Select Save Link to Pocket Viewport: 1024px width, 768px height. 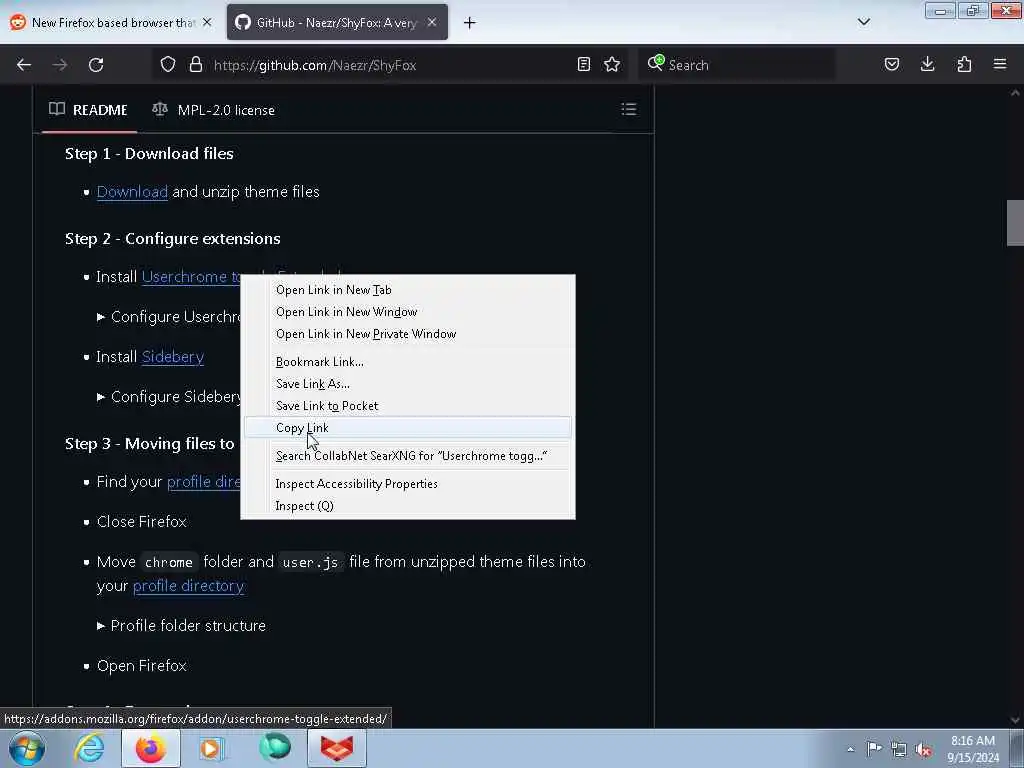pos(408,406)
